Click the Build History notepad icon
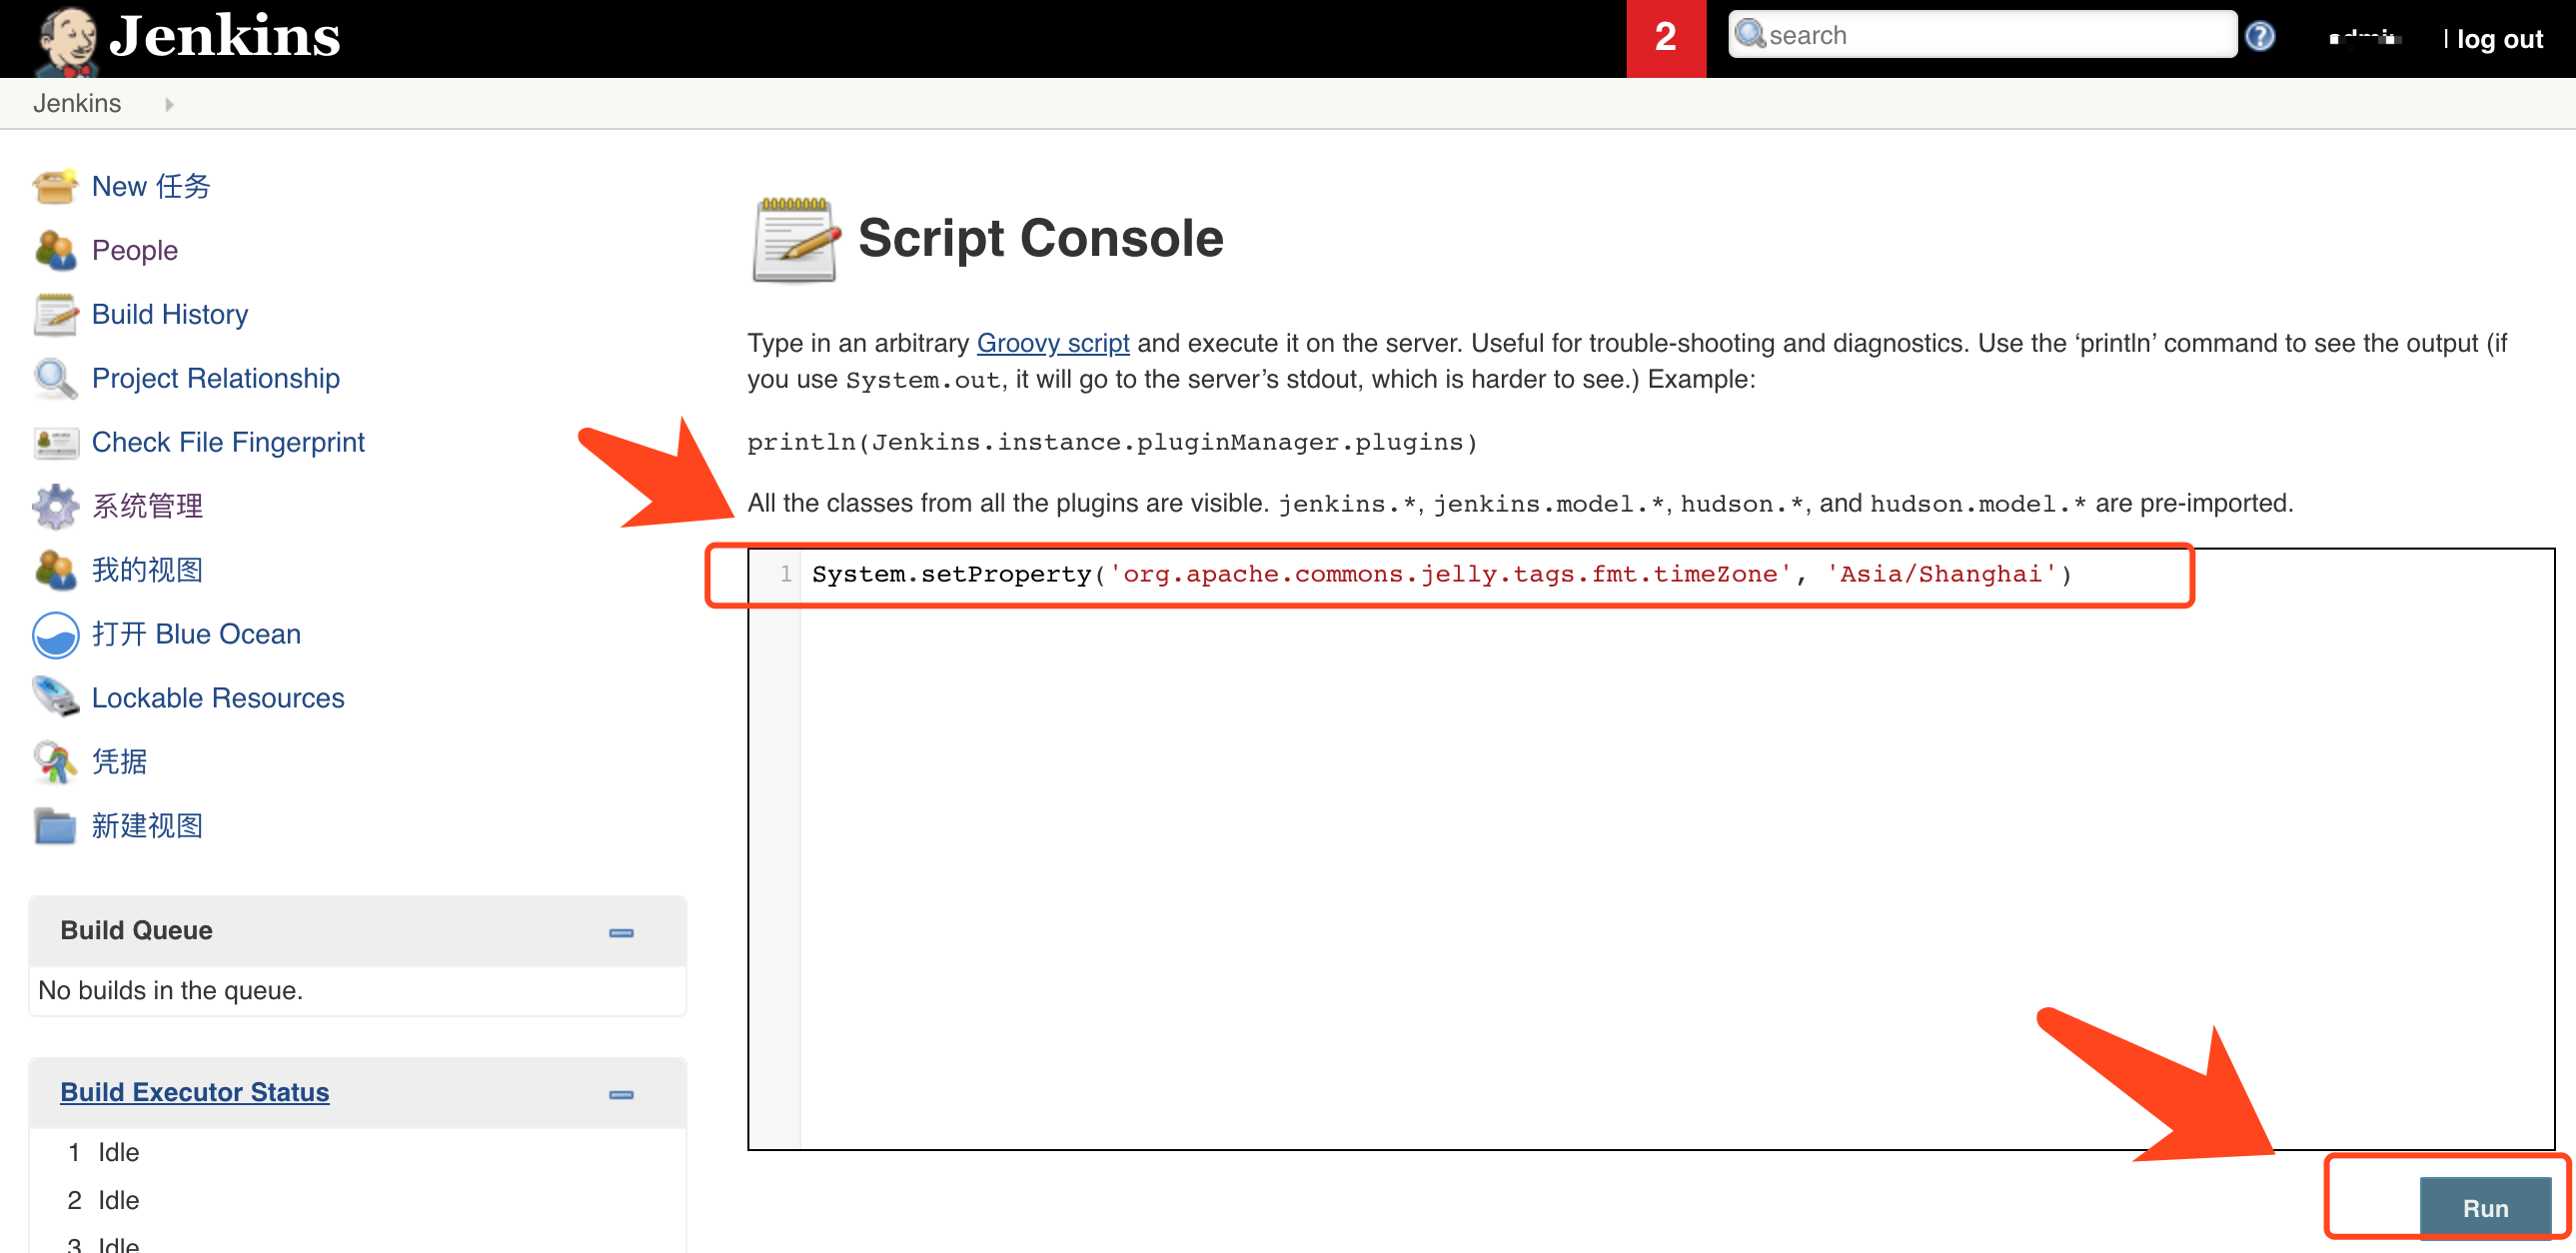The width and height of the screenshot is (2576, 1253). [x=55, y=314]
